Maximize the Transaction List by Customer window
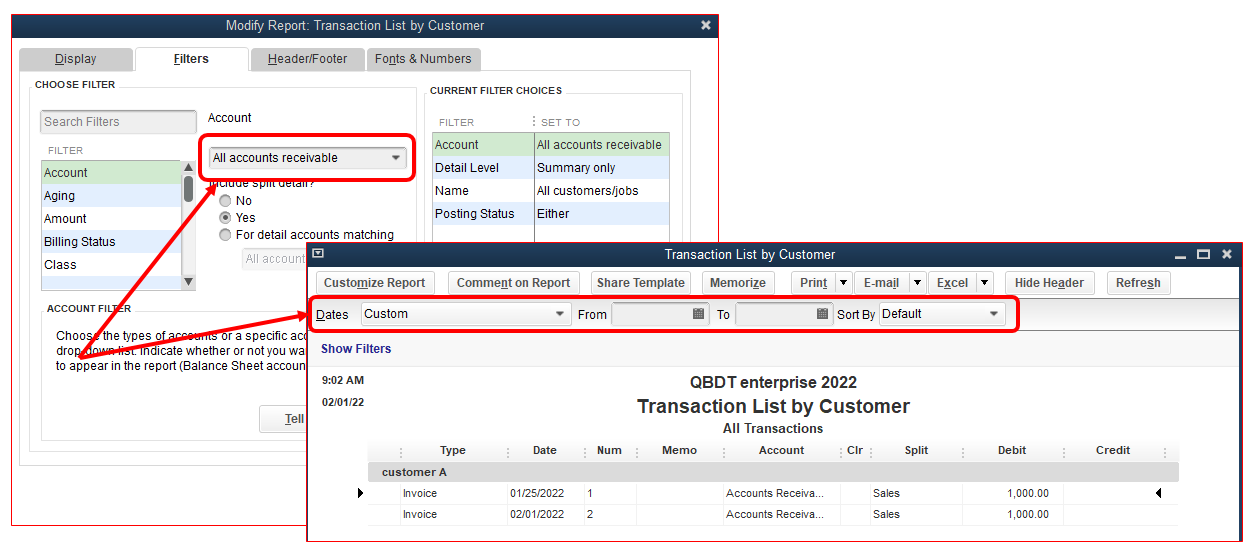 coord(1204,255)
